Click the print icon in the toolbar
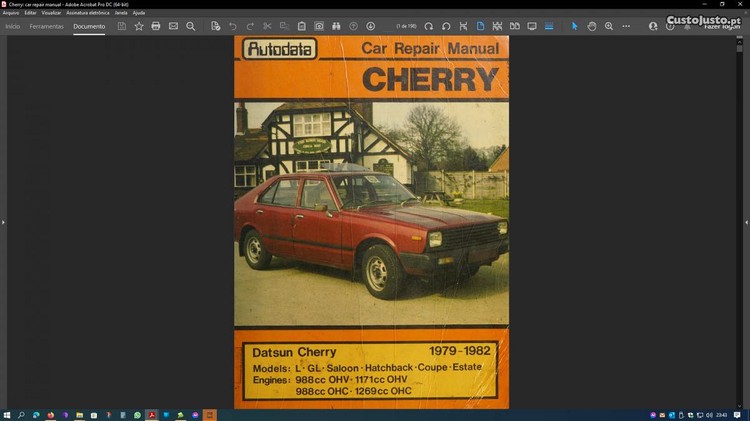The height and width of the screenshot is (421, 750). (155, 26)
